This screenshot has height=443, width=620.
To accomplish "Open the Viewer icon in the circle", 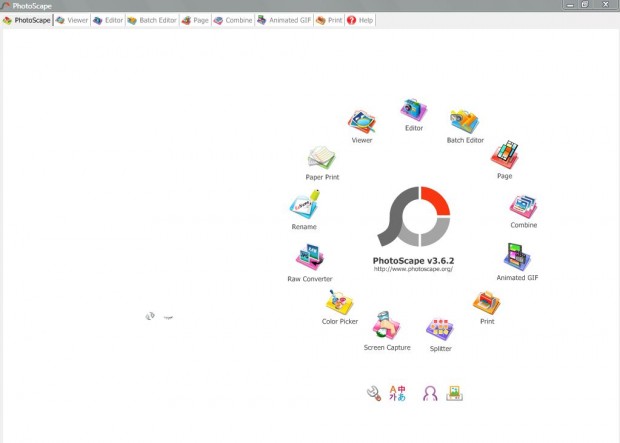I will 361,122.
